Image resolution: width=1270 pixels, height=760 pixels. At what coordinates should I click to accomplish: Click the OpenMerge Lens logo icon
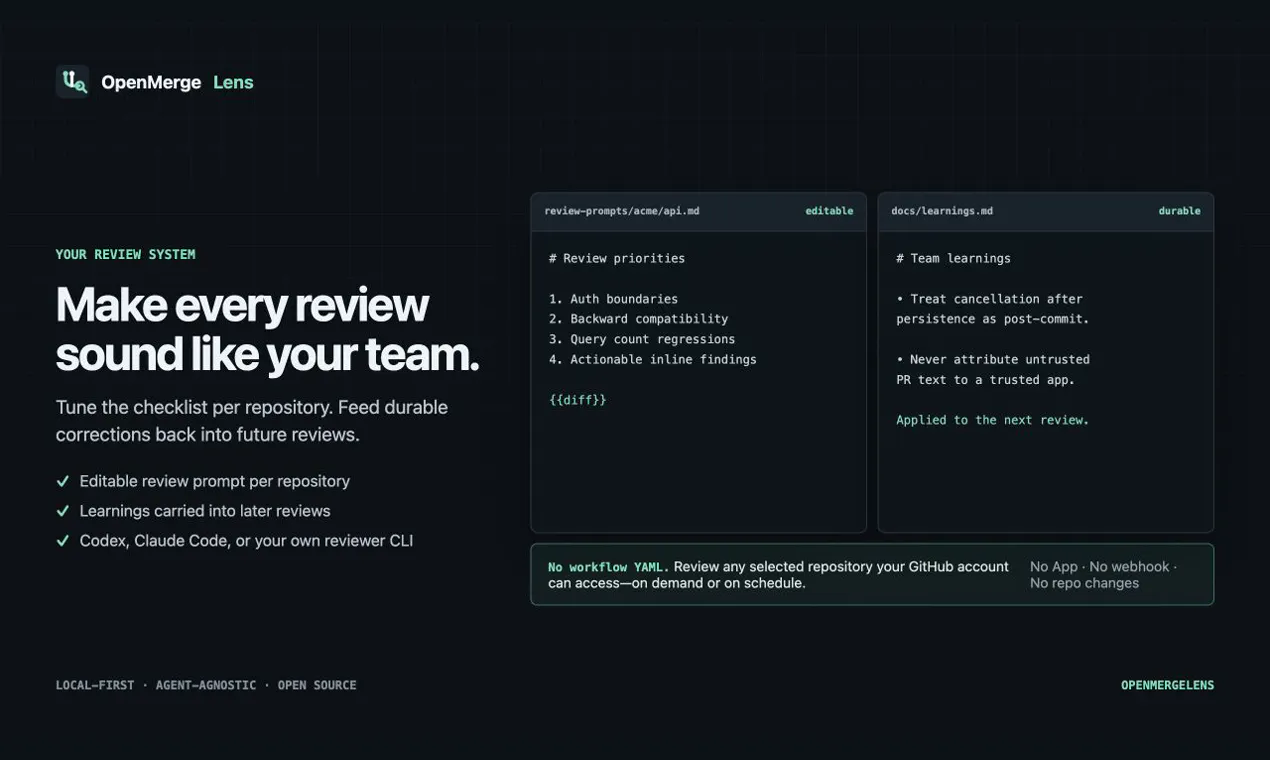point(72,82)
